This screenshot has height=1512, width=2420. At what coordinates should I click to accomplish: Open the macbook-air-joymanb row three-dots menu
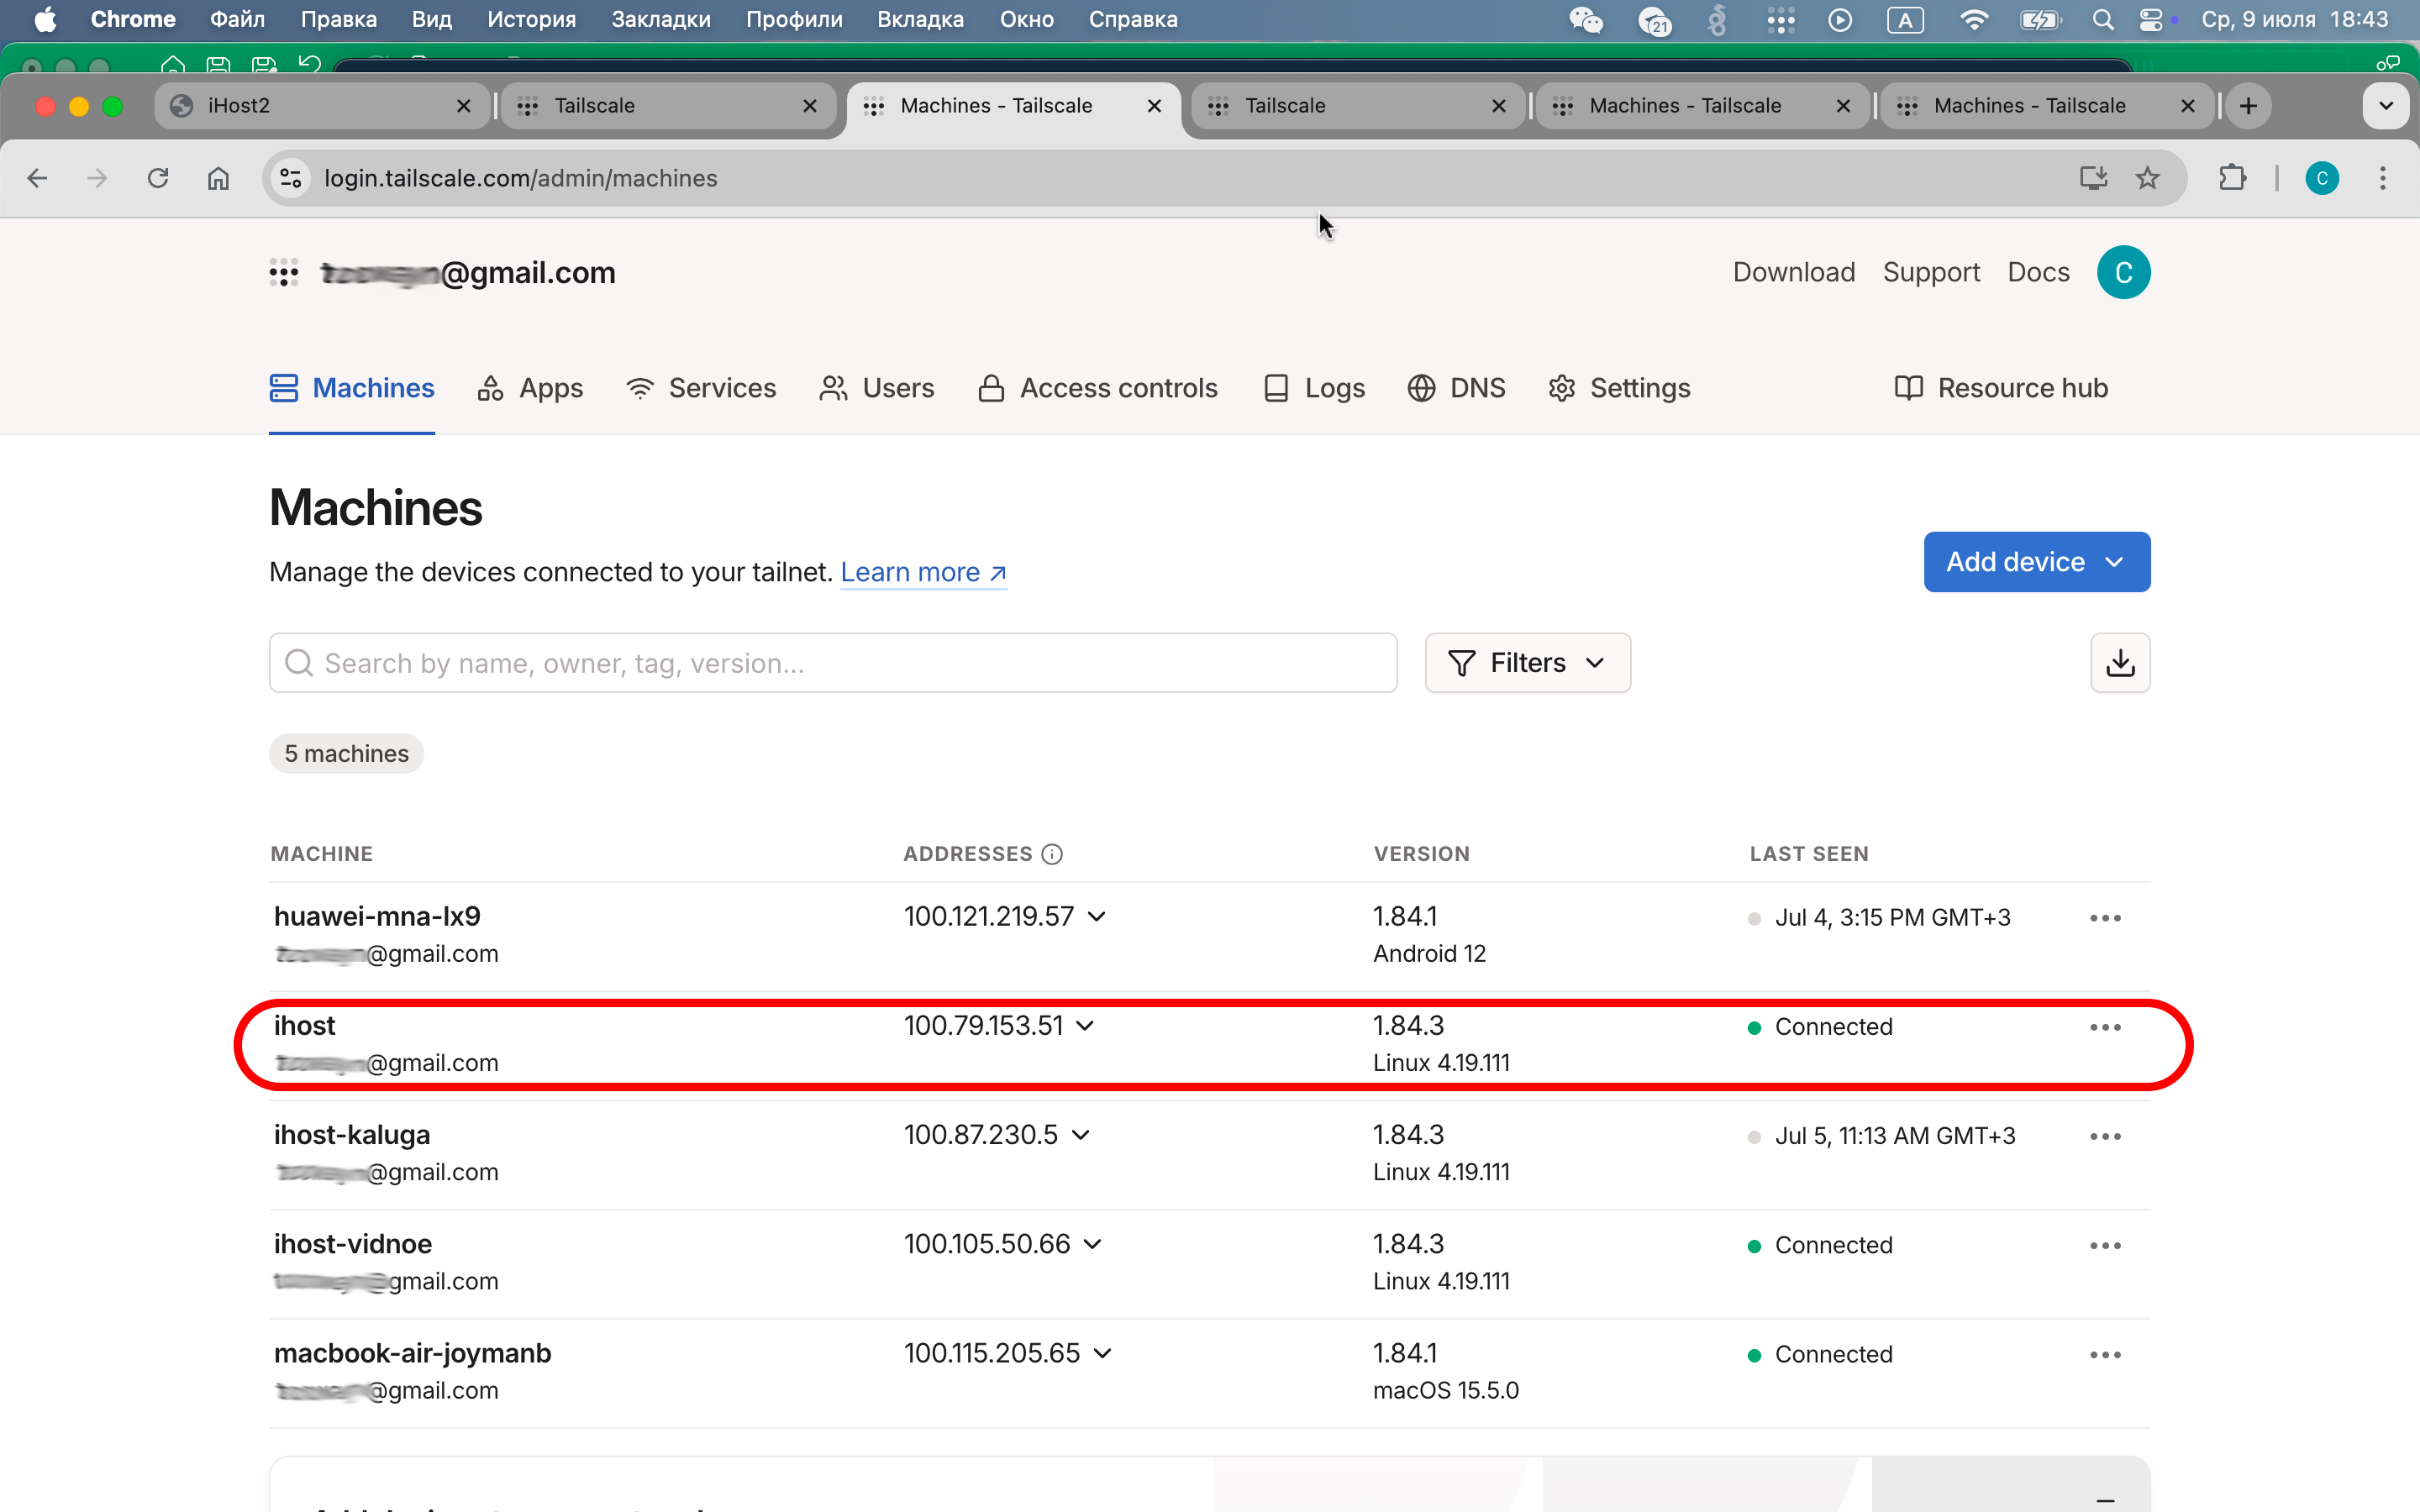[x=2105, y=1354]
